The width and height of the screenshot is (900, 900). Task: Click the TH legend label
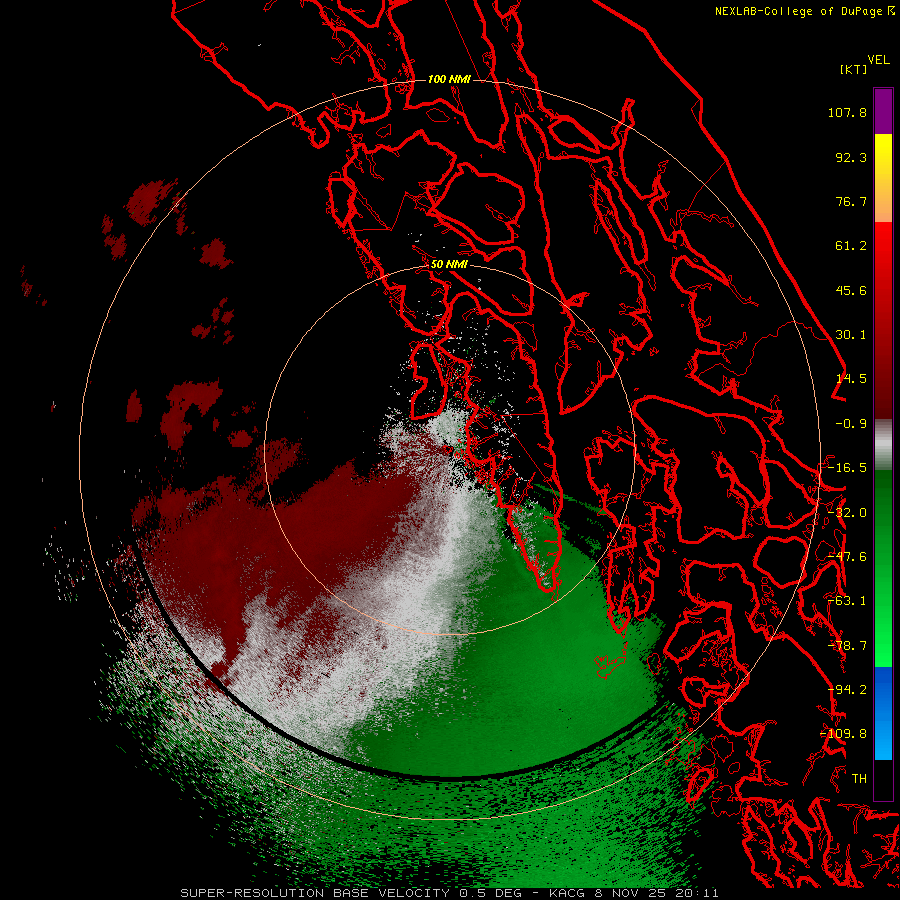(859, 779)
